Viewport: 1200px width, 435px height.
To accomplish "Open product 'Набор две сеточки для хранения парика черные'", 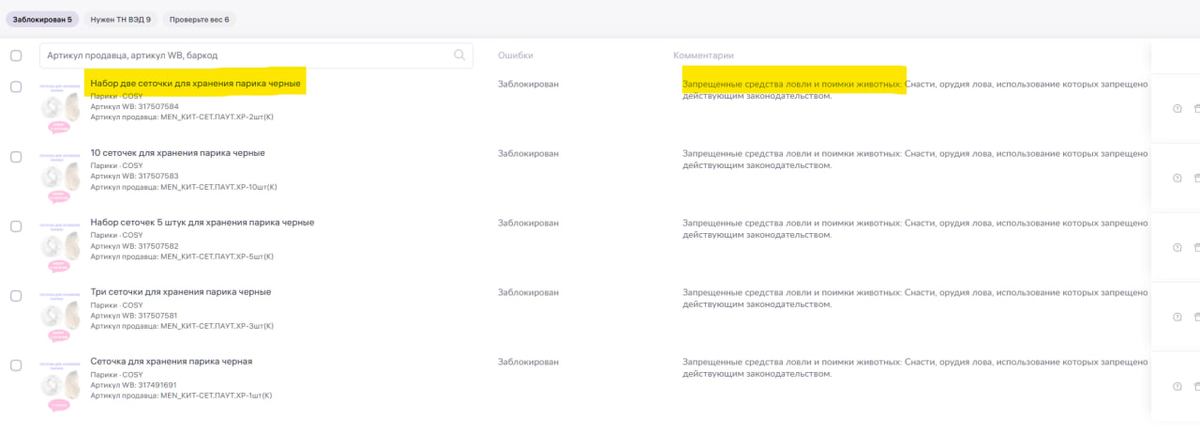I will (195, 83).
